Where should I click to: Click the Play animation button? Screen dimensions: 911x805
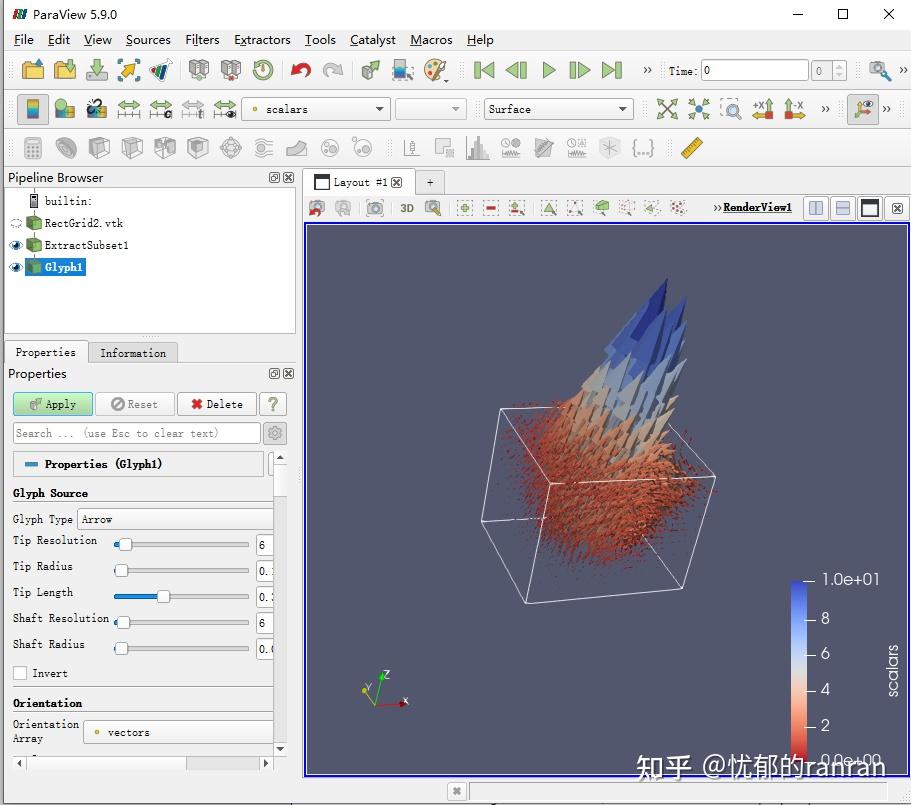point(548,71)
